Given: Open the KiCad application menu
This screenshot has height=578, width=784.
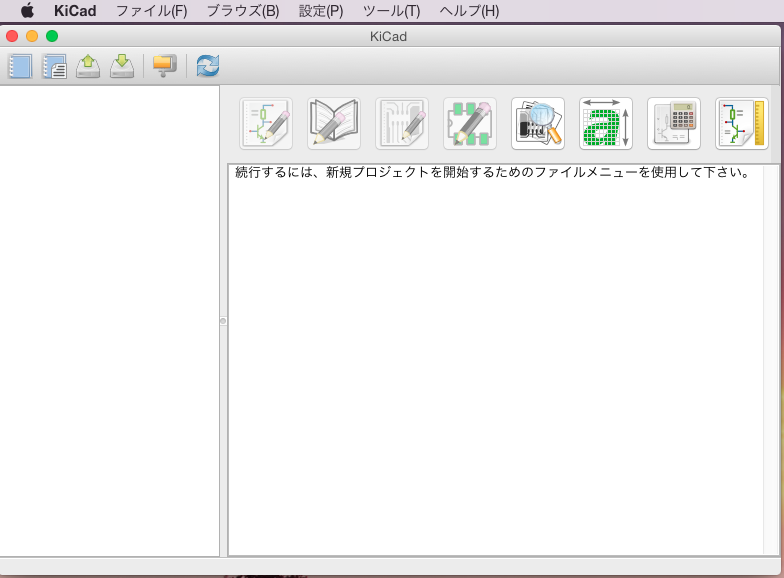Looking at the screenshot, I should [75, 10].
